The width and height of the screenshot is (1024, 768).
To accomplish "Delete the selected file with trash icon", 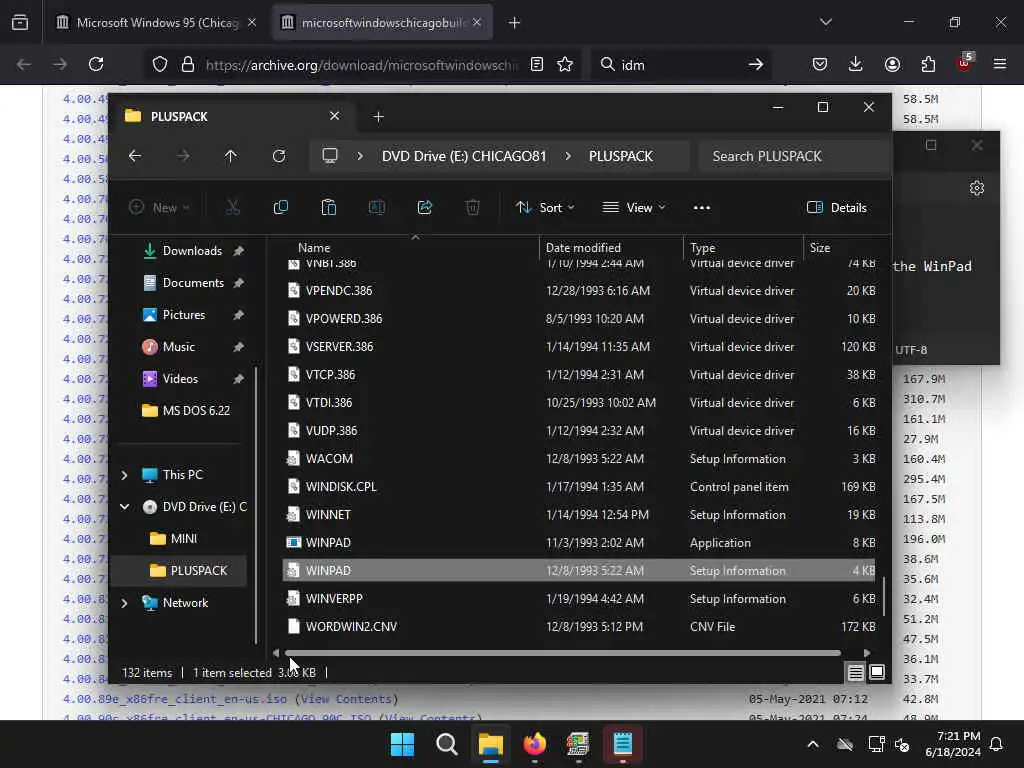I will 473,208.
